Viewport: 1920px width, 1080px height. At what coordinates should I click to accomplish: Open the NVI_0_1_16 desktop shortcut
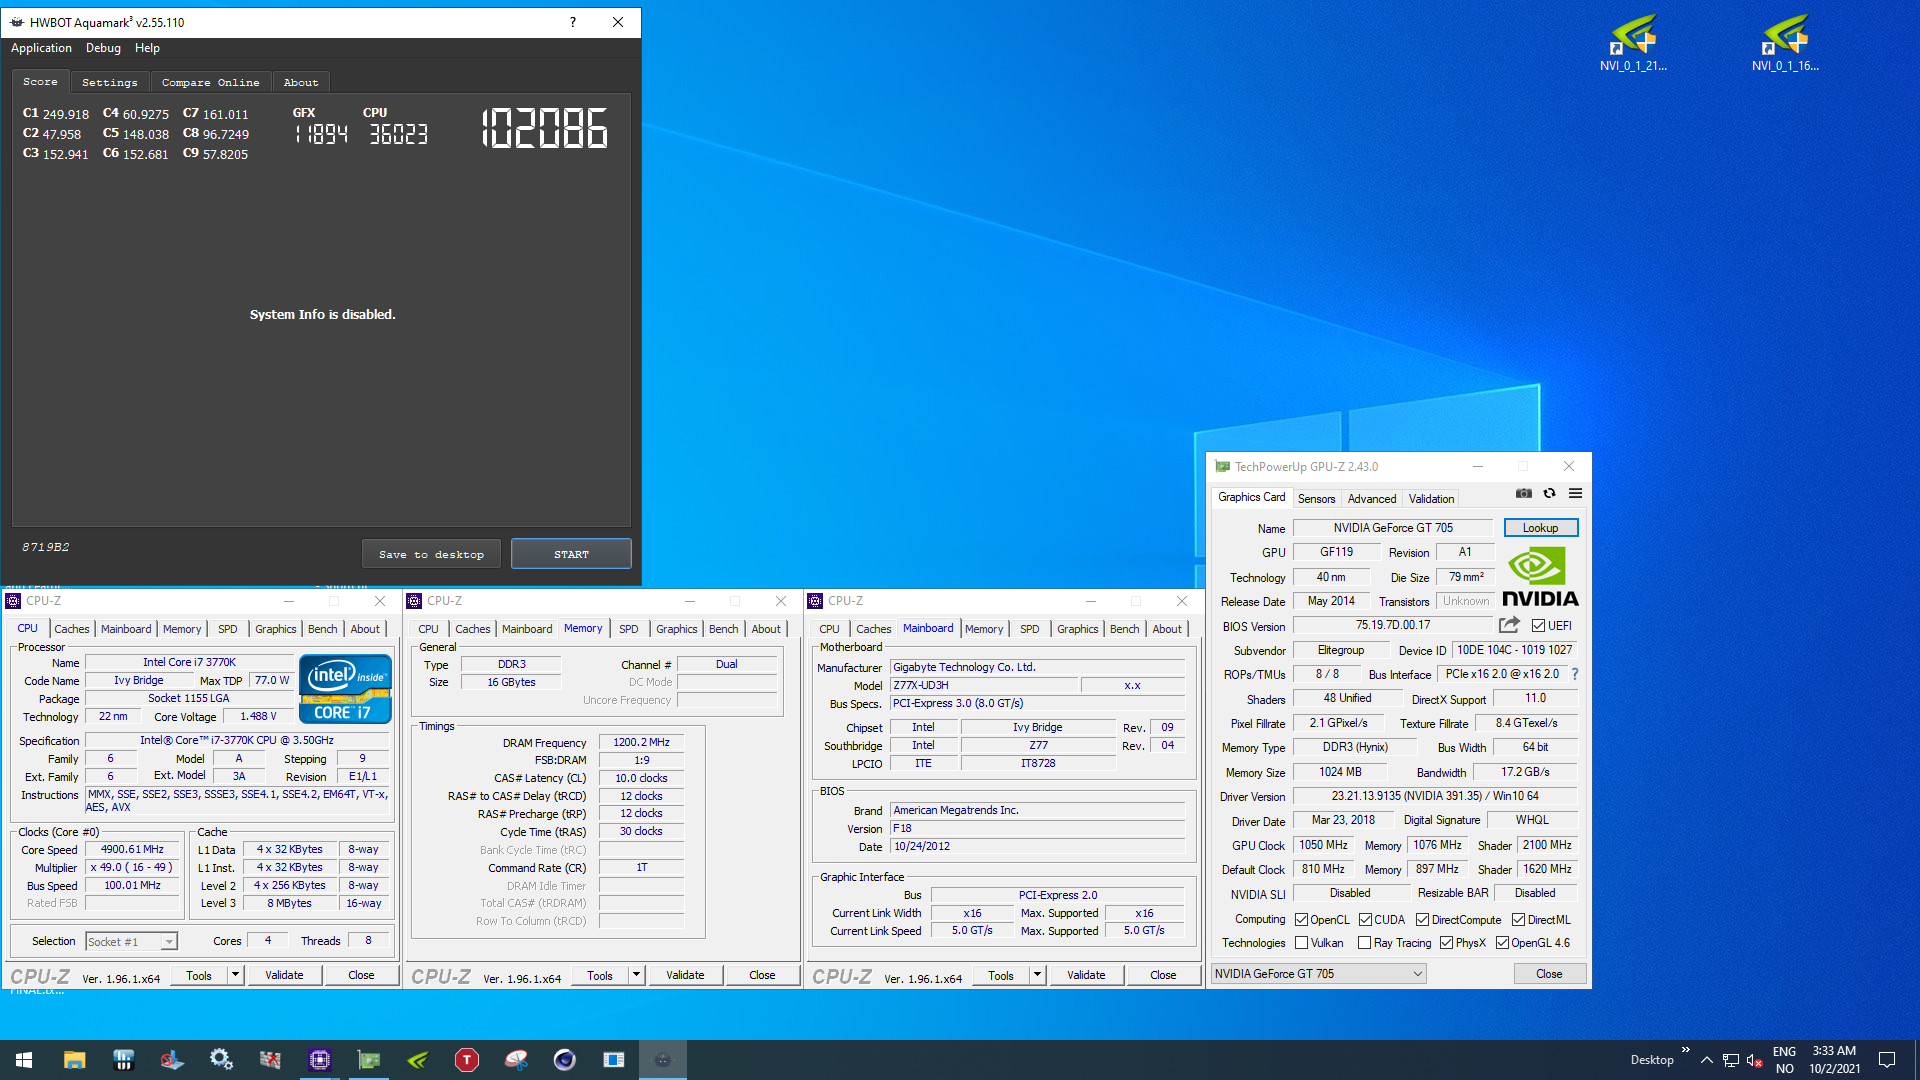coord(1785,43)
